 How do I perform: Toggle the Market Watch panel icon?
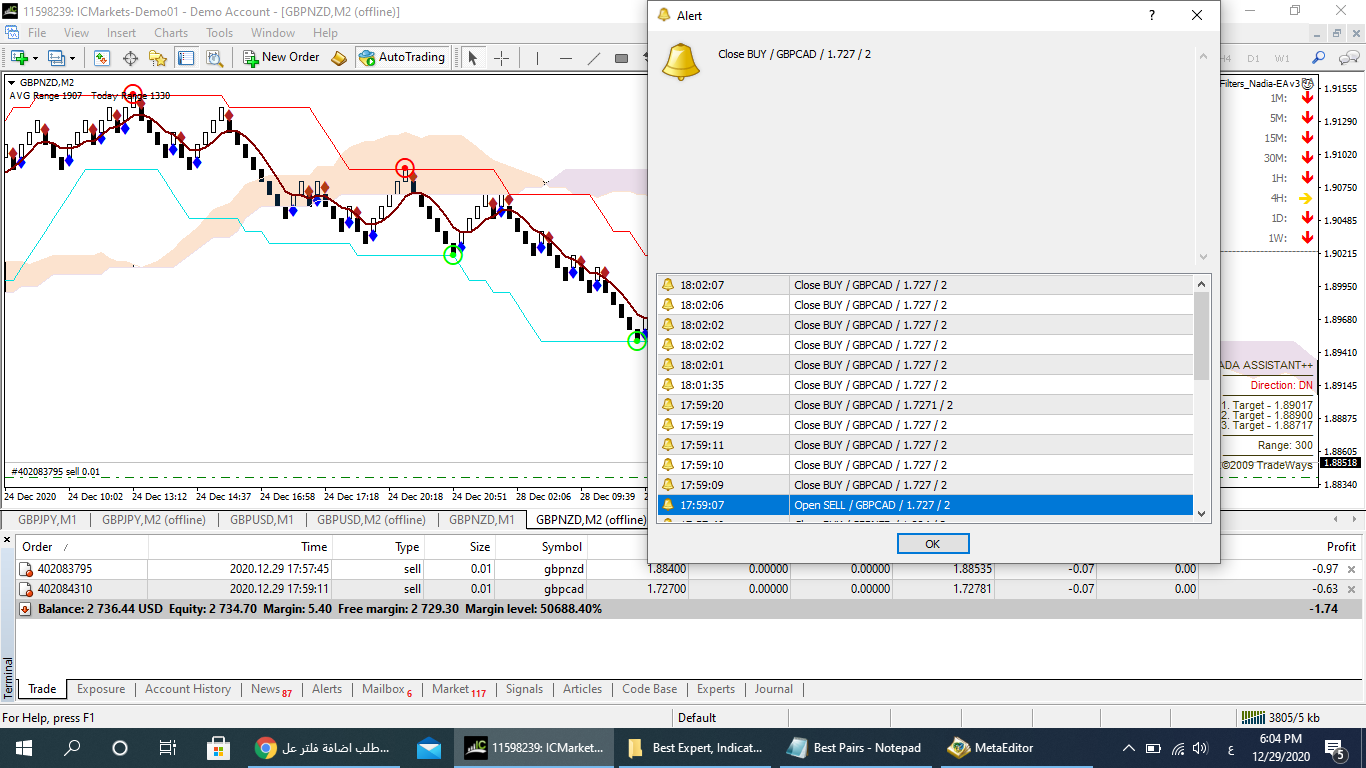(x=103, y=58)
